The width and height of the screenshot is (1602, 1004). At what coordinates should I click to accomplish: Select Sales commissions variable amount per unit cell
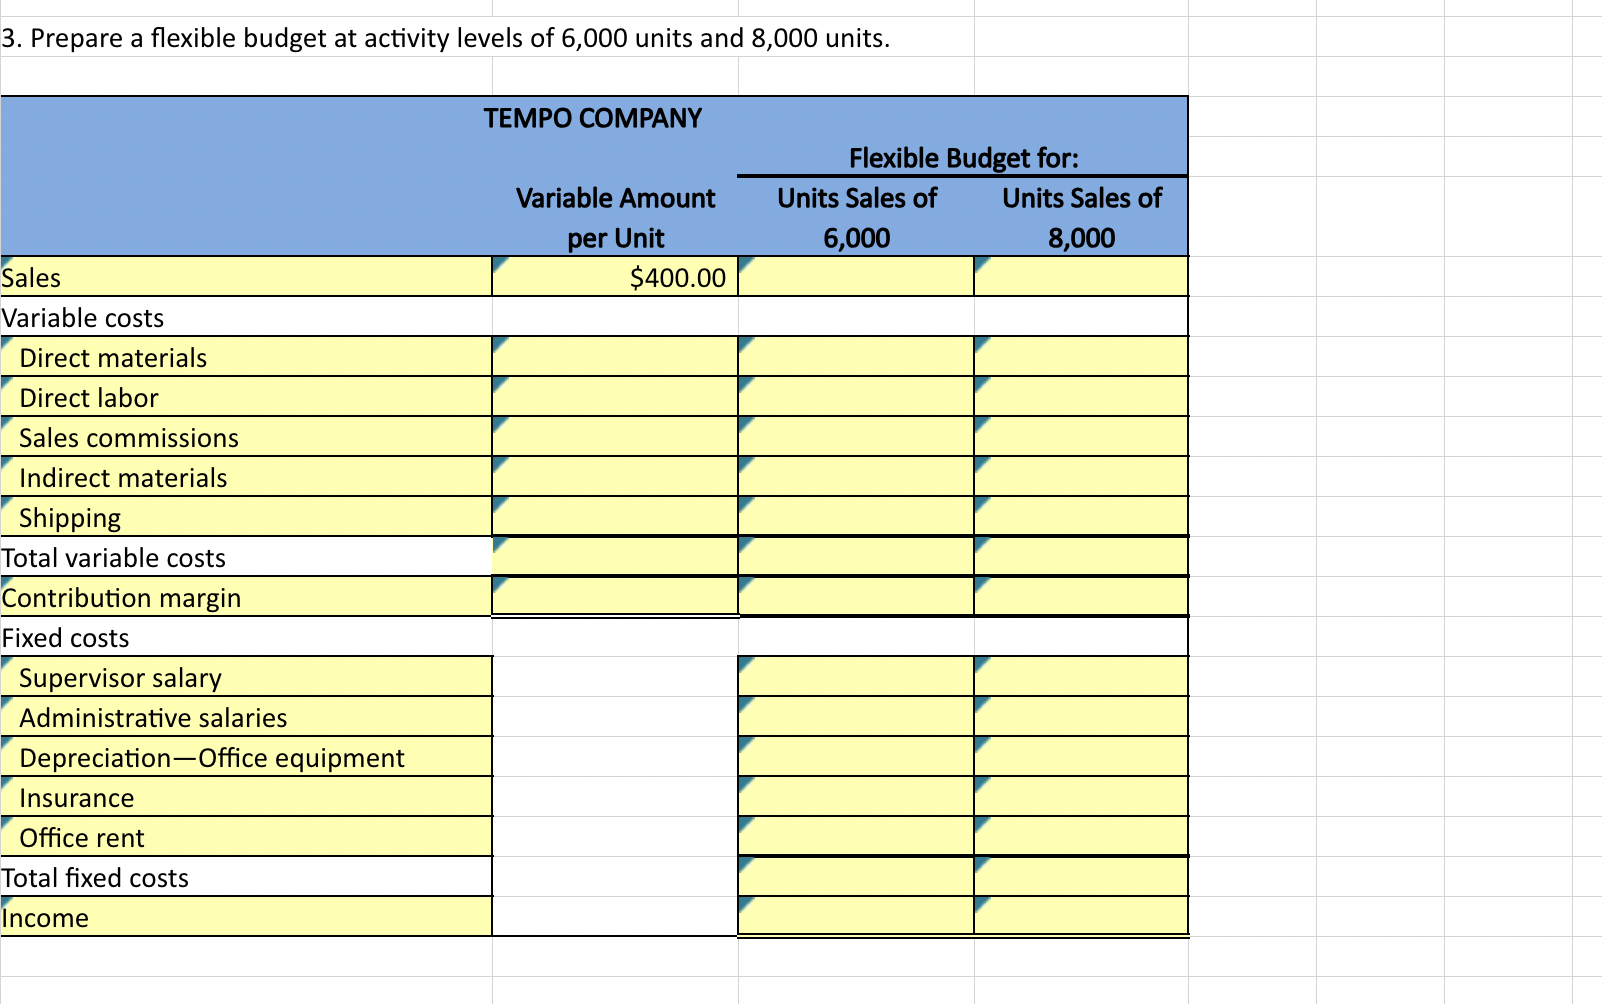point(615,437)
